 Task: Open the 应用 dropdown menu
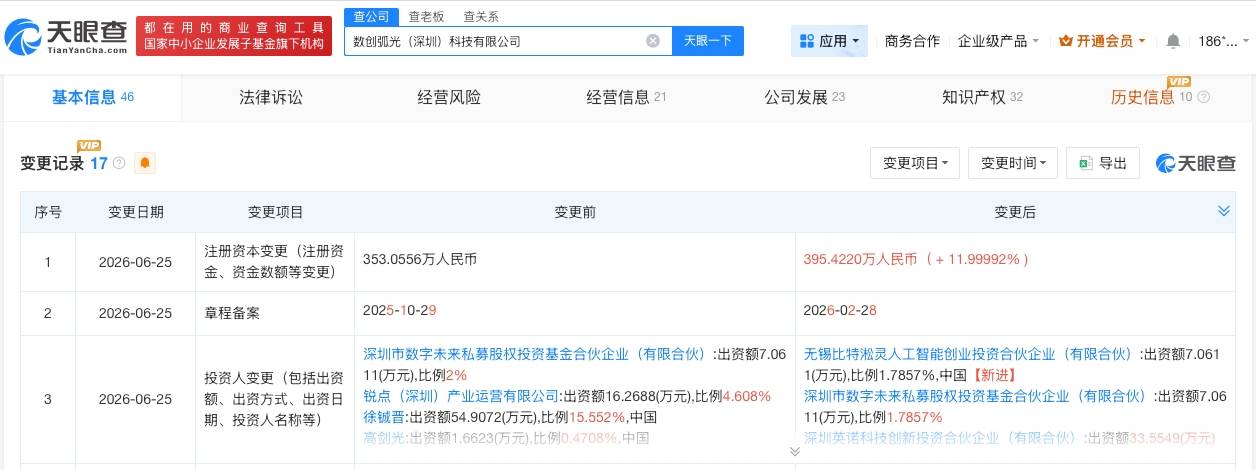point(829,41)
